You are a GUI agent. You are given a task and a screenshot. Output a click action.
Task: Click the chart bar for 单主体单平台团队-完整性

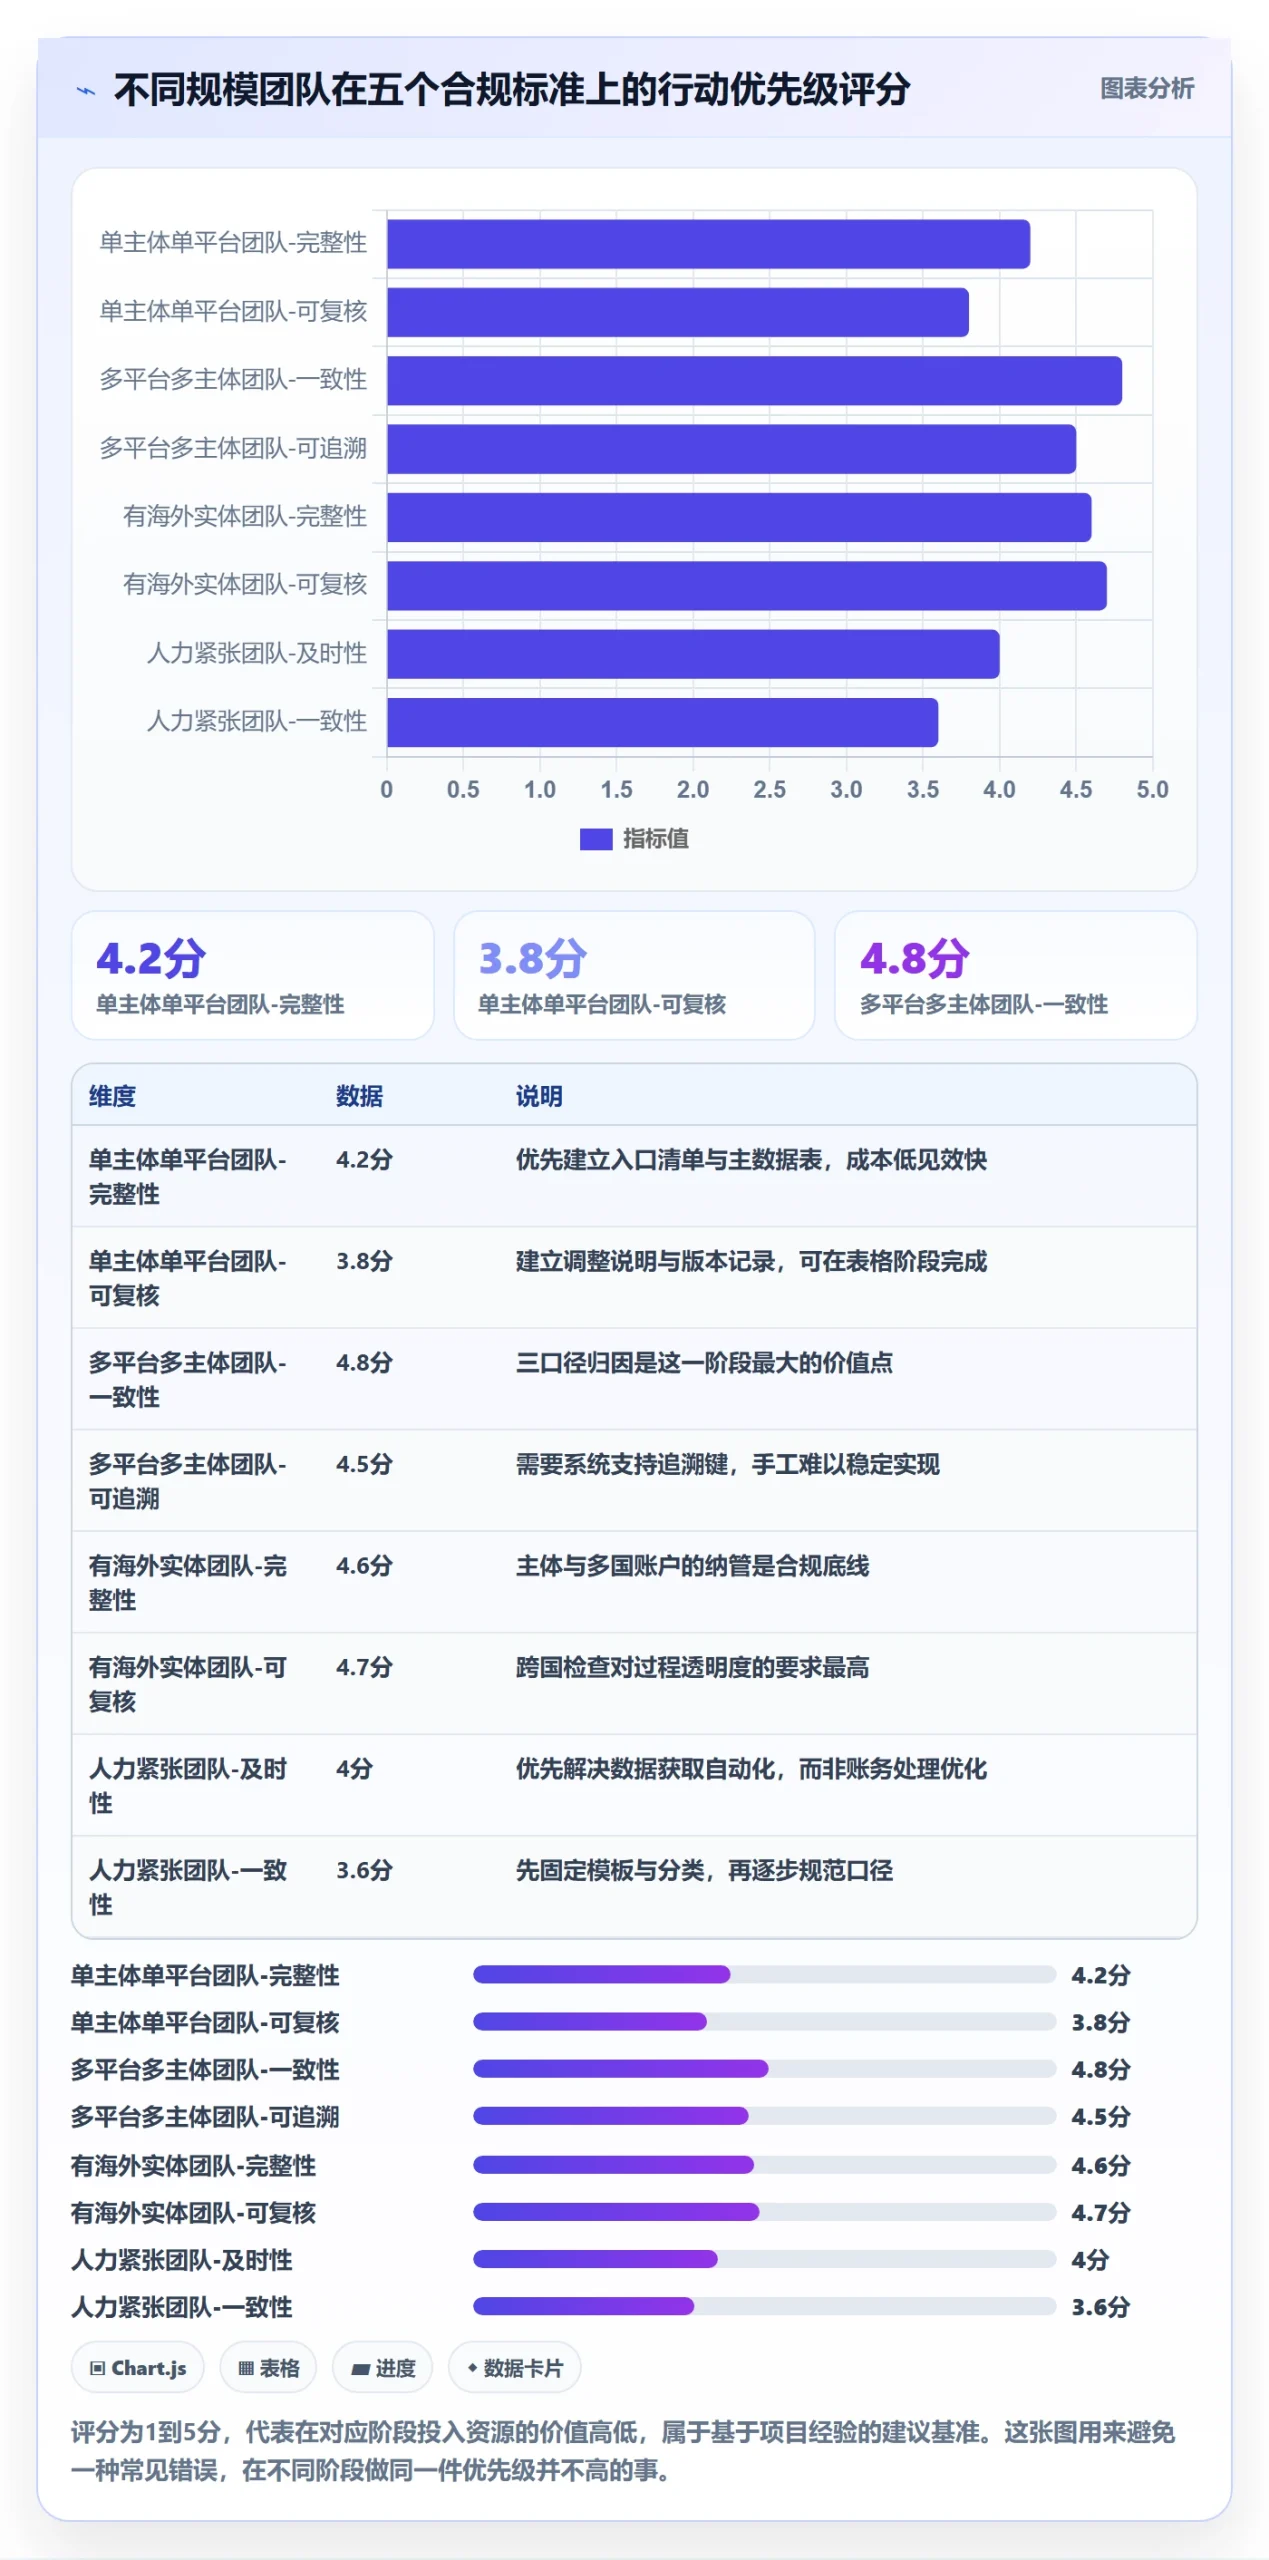pos(708,244)
